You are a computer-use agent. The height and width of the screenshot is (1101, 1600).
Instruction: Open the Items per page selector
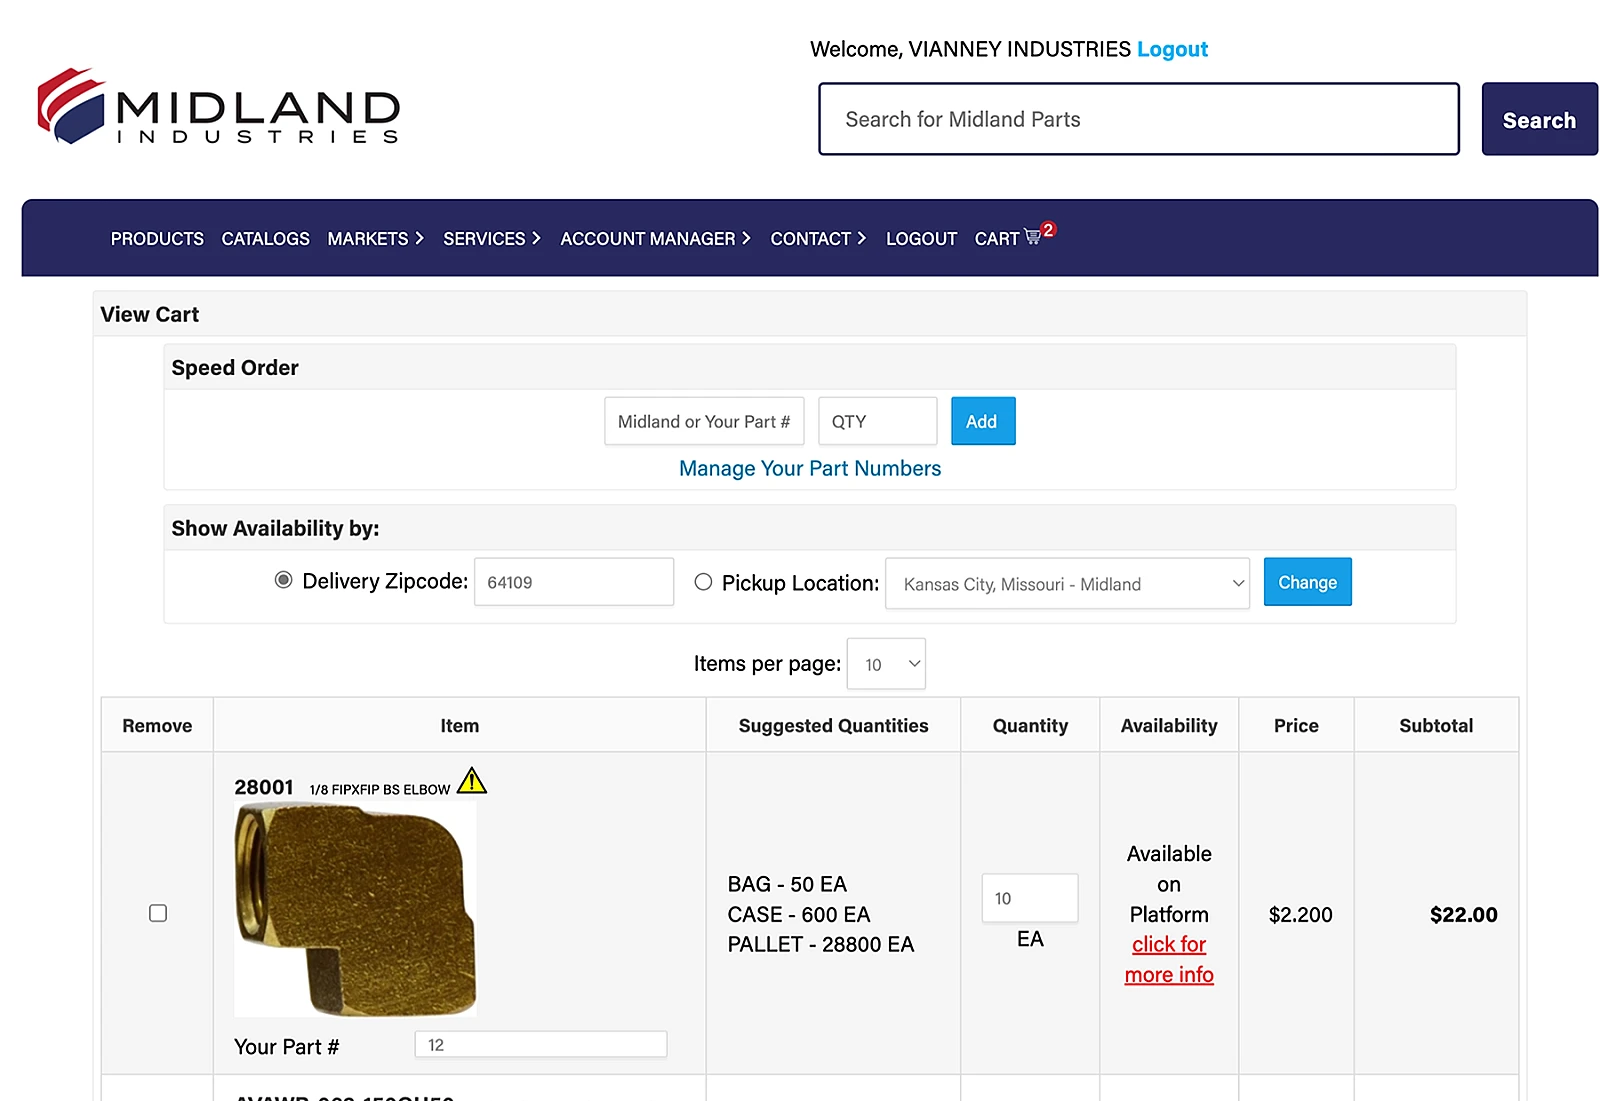(885, 663)
